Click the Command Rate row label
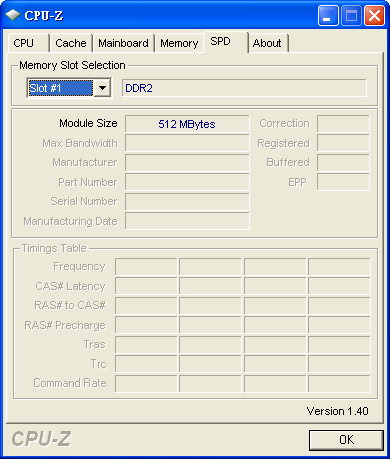Screen dimensions: 390x459 (70, 383)
